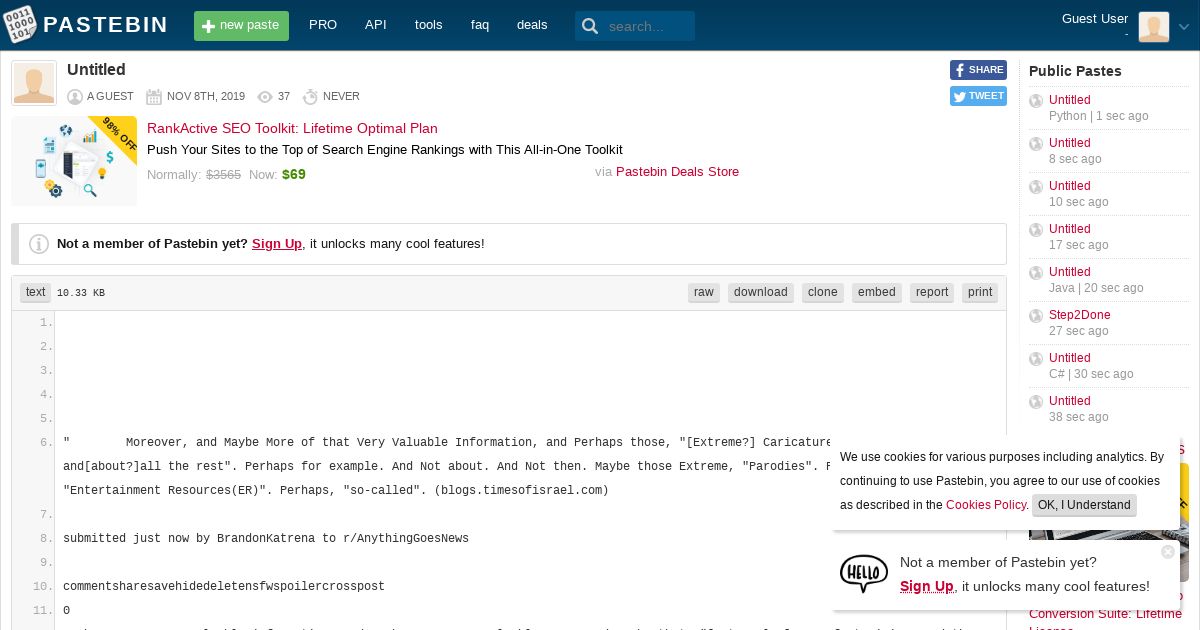Expand the Guest User dropdown arrow
Viewport: 1200px width, 630px height.
pos(1184,28)
